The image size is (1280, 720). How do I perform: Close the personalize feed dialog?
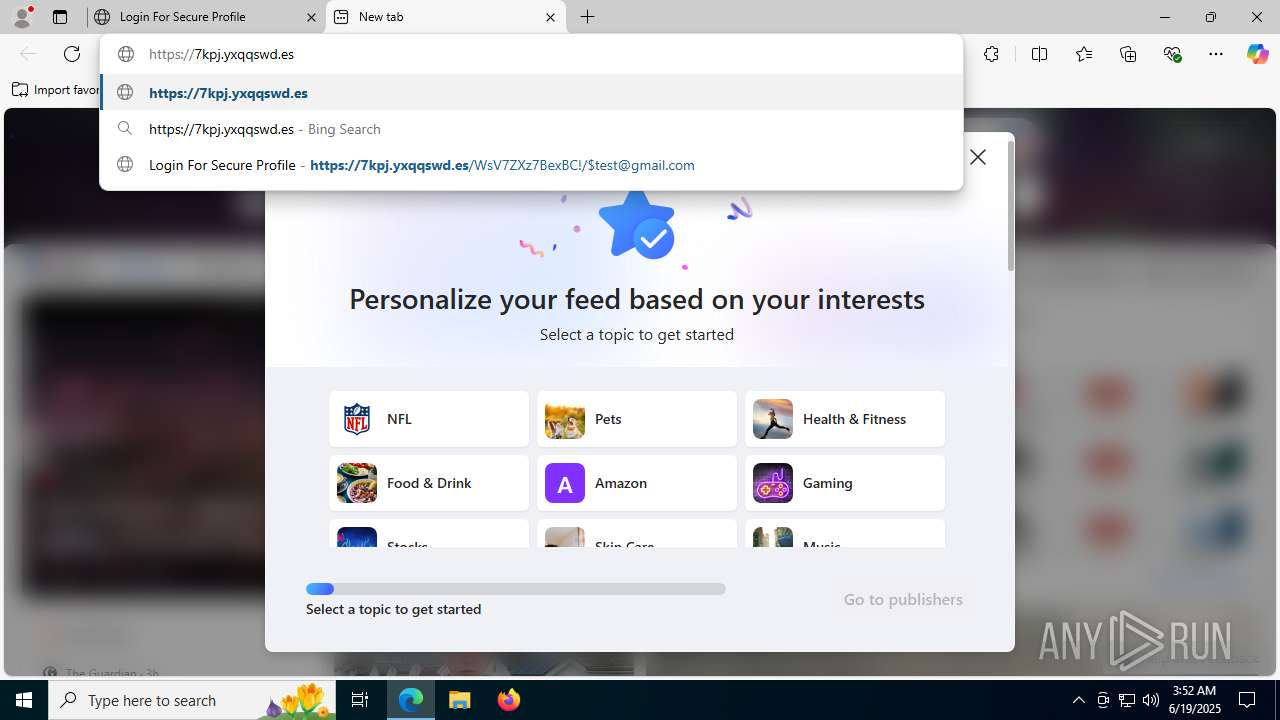click(x=978, y=157)
